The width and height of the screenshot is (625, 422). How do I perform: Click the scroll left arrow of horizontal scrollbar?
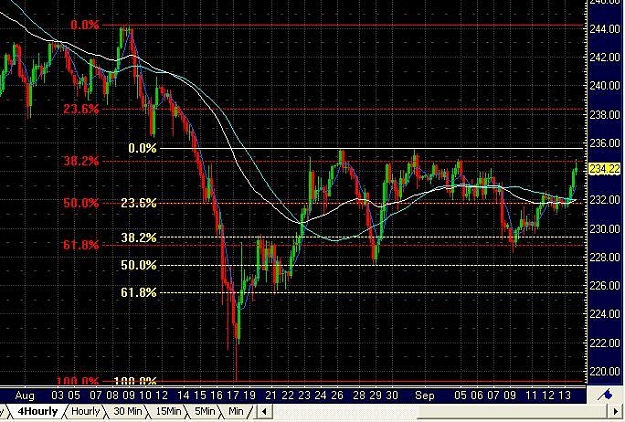pos(264,411)
